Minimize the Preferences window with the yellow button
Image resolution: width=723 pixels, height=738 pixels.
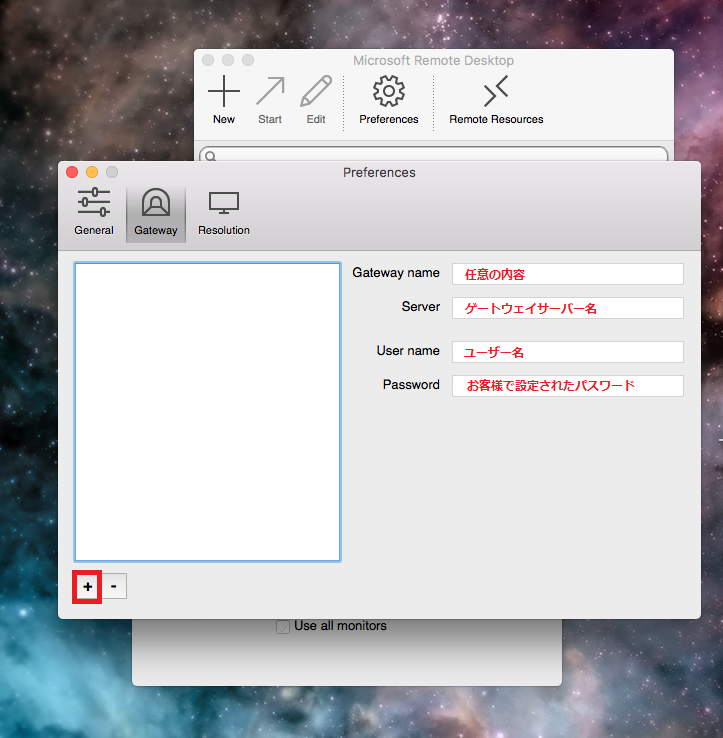coord(92,172)
